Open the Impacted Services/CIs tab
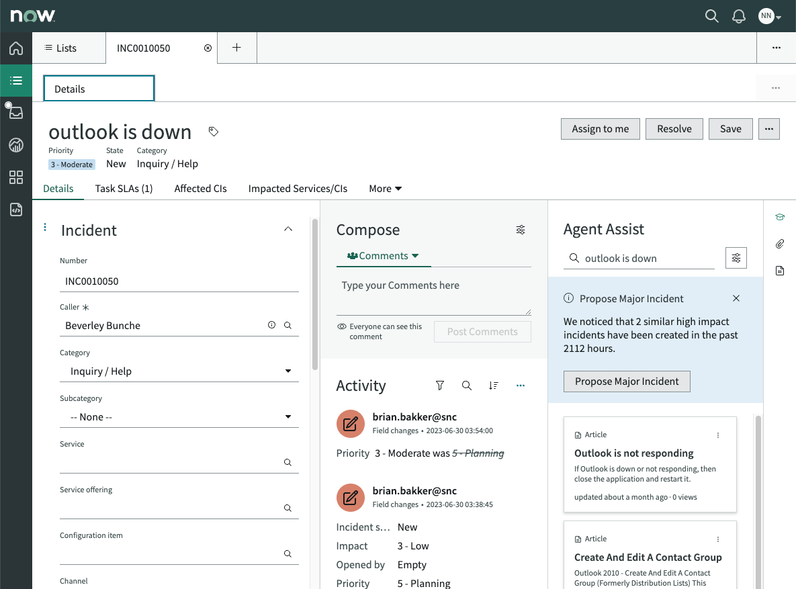This screenshot has height=589, width=796. point(298,188)
